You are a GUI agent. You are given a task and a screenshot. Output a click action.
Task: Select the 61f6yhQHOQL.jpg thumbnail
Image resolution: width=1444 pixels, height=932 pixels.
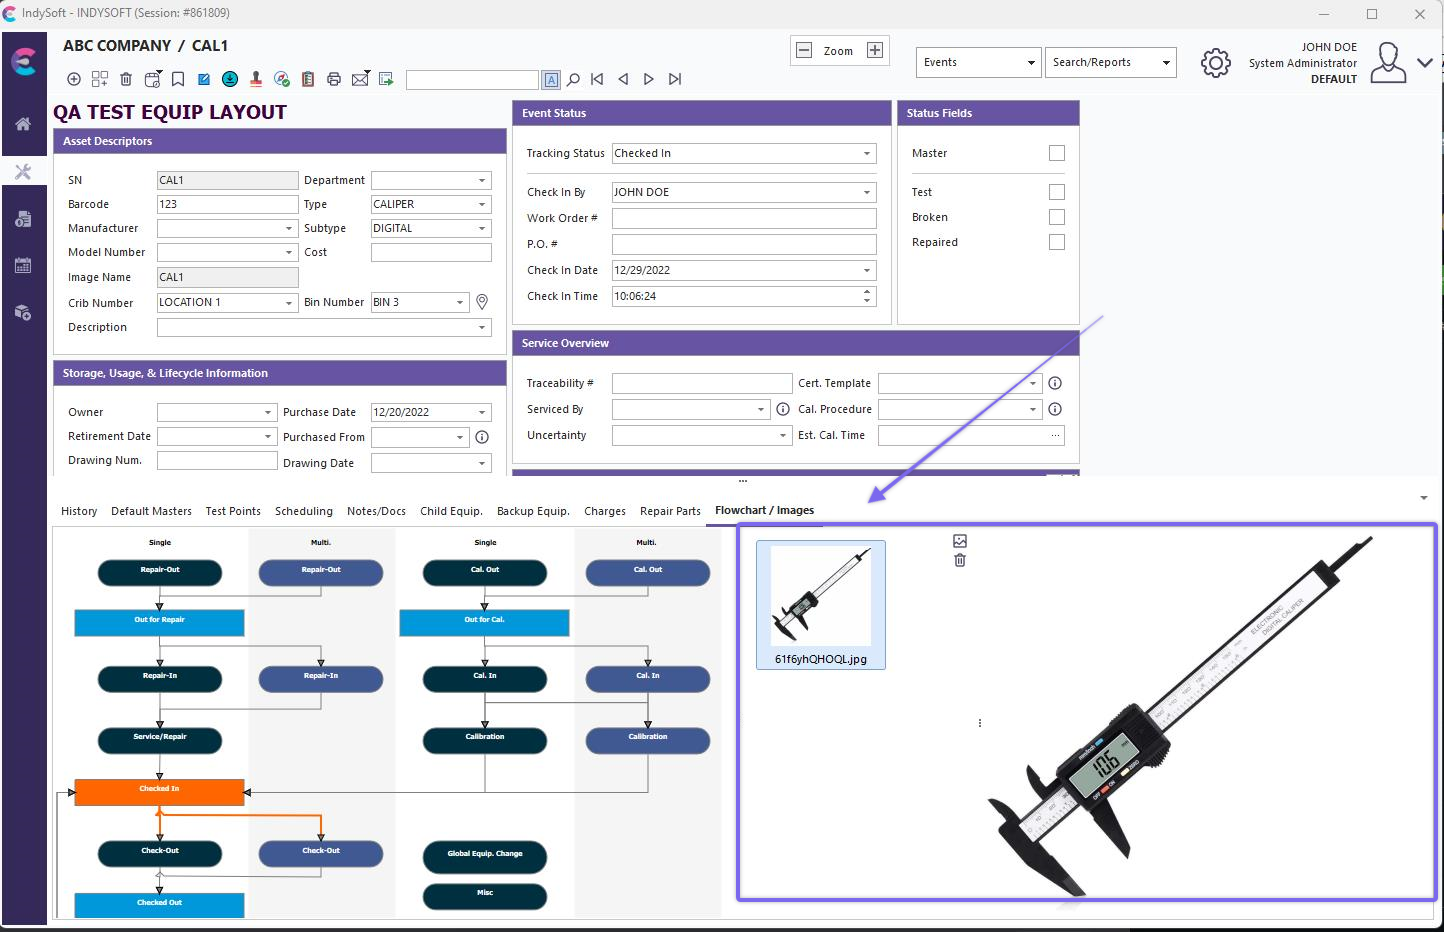tap(820, 604)
